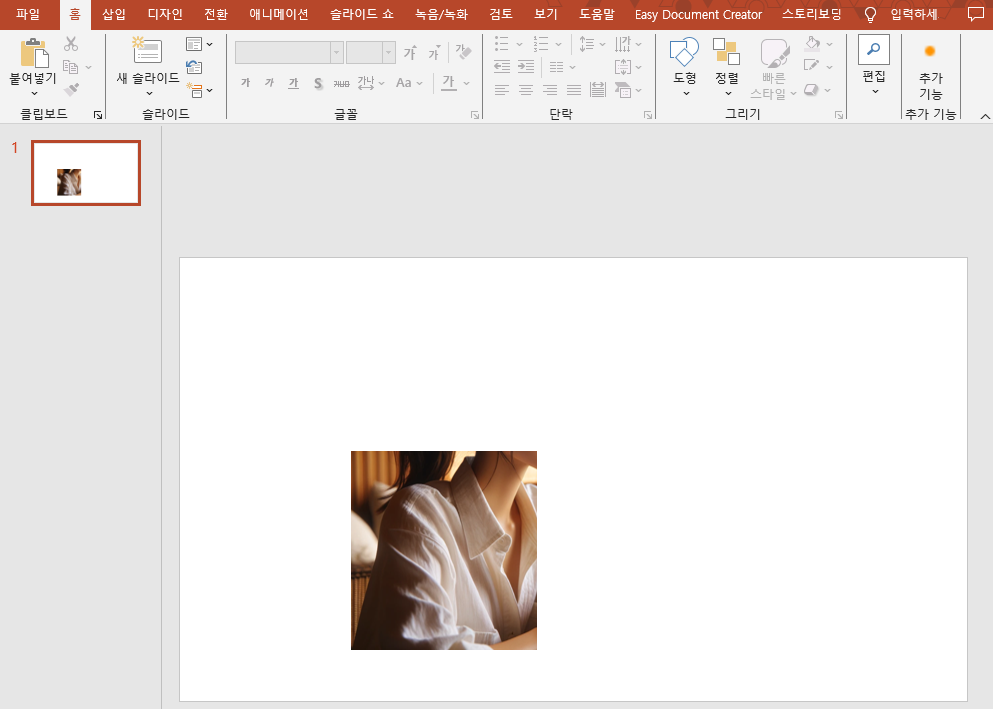Select the white shirt picture on slide
The image size is (993, 709).
tap(444, 550)
